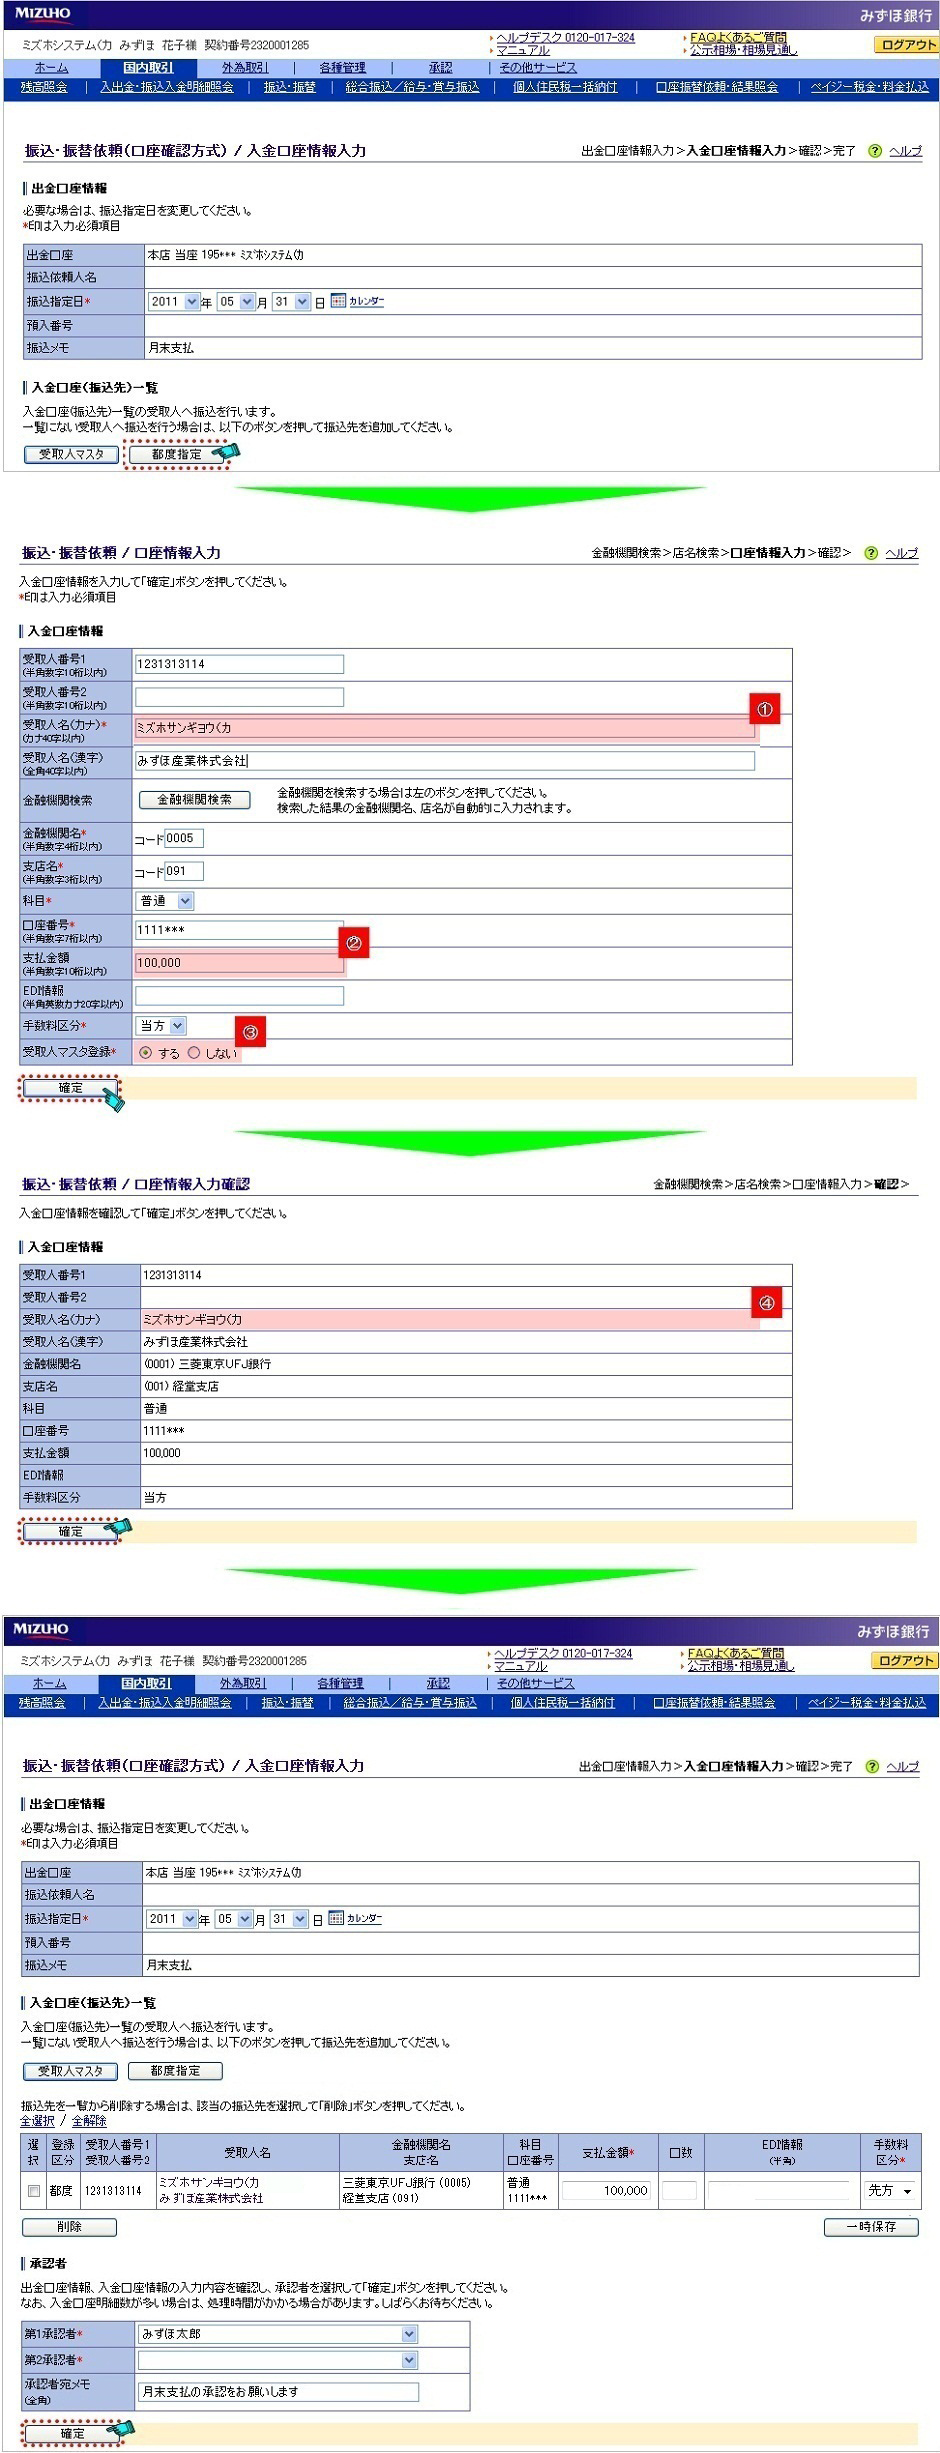Image resolution: width=940 pixels, height=2453 pixels.
Task: Click the 金融機関検索 button
Action: (x=195, y=800)
